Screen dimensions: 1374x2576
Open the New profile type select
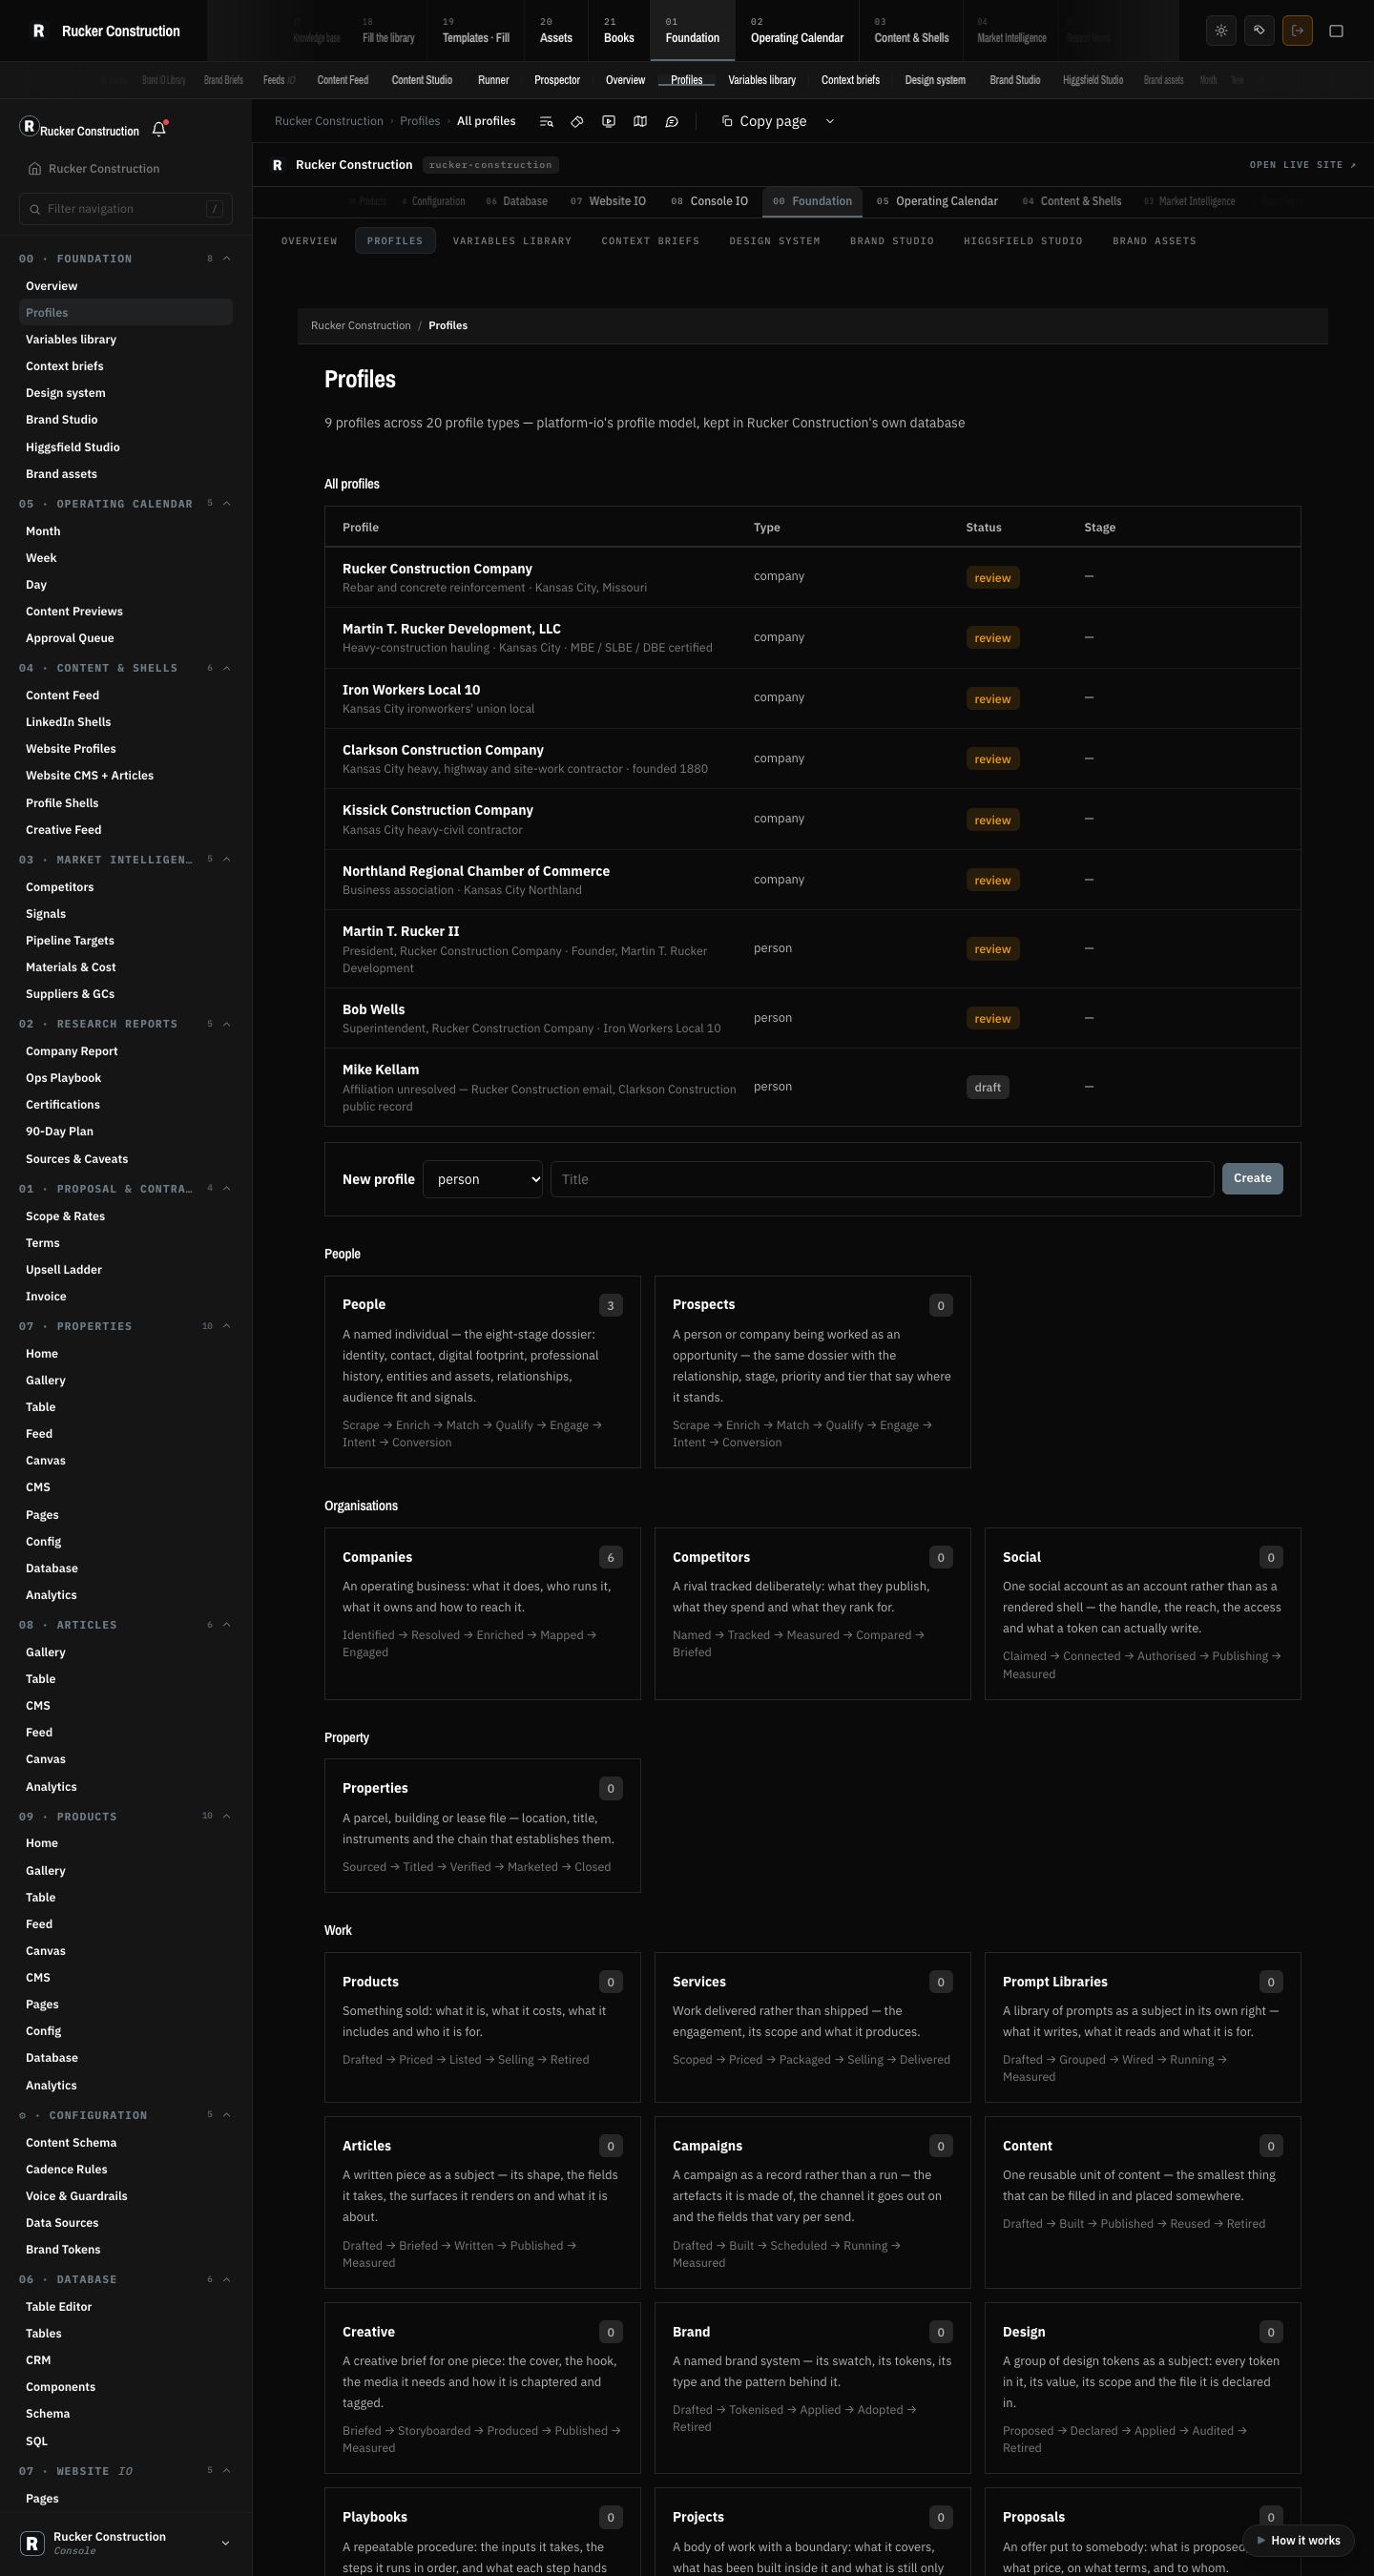tap(483, 1179)
